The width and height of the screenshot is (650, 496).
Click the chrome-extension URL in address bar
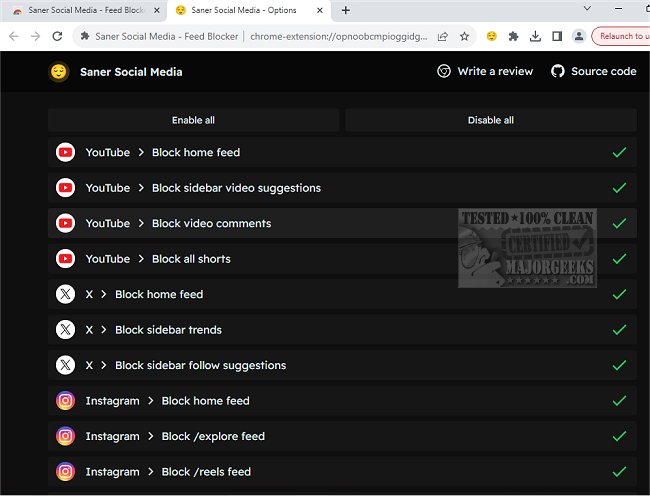339,36
